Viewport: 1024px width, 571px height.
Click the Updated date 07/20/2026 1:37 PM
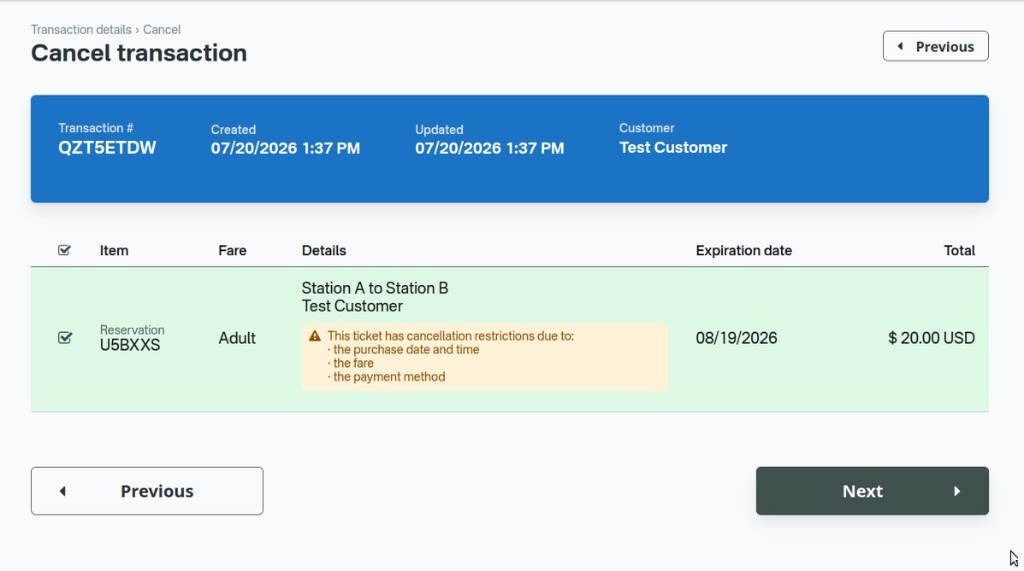tap(490, 148)
